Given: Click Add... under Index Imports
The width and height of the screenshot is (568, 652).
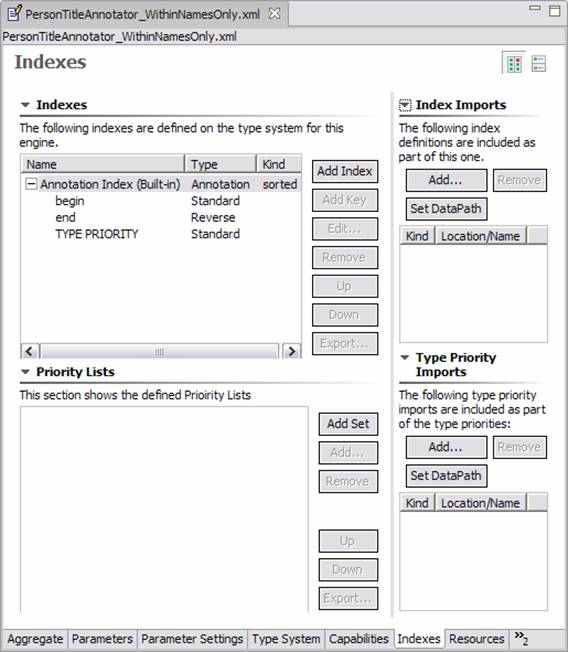Looking at the screenshot, I should coord(446,180).
